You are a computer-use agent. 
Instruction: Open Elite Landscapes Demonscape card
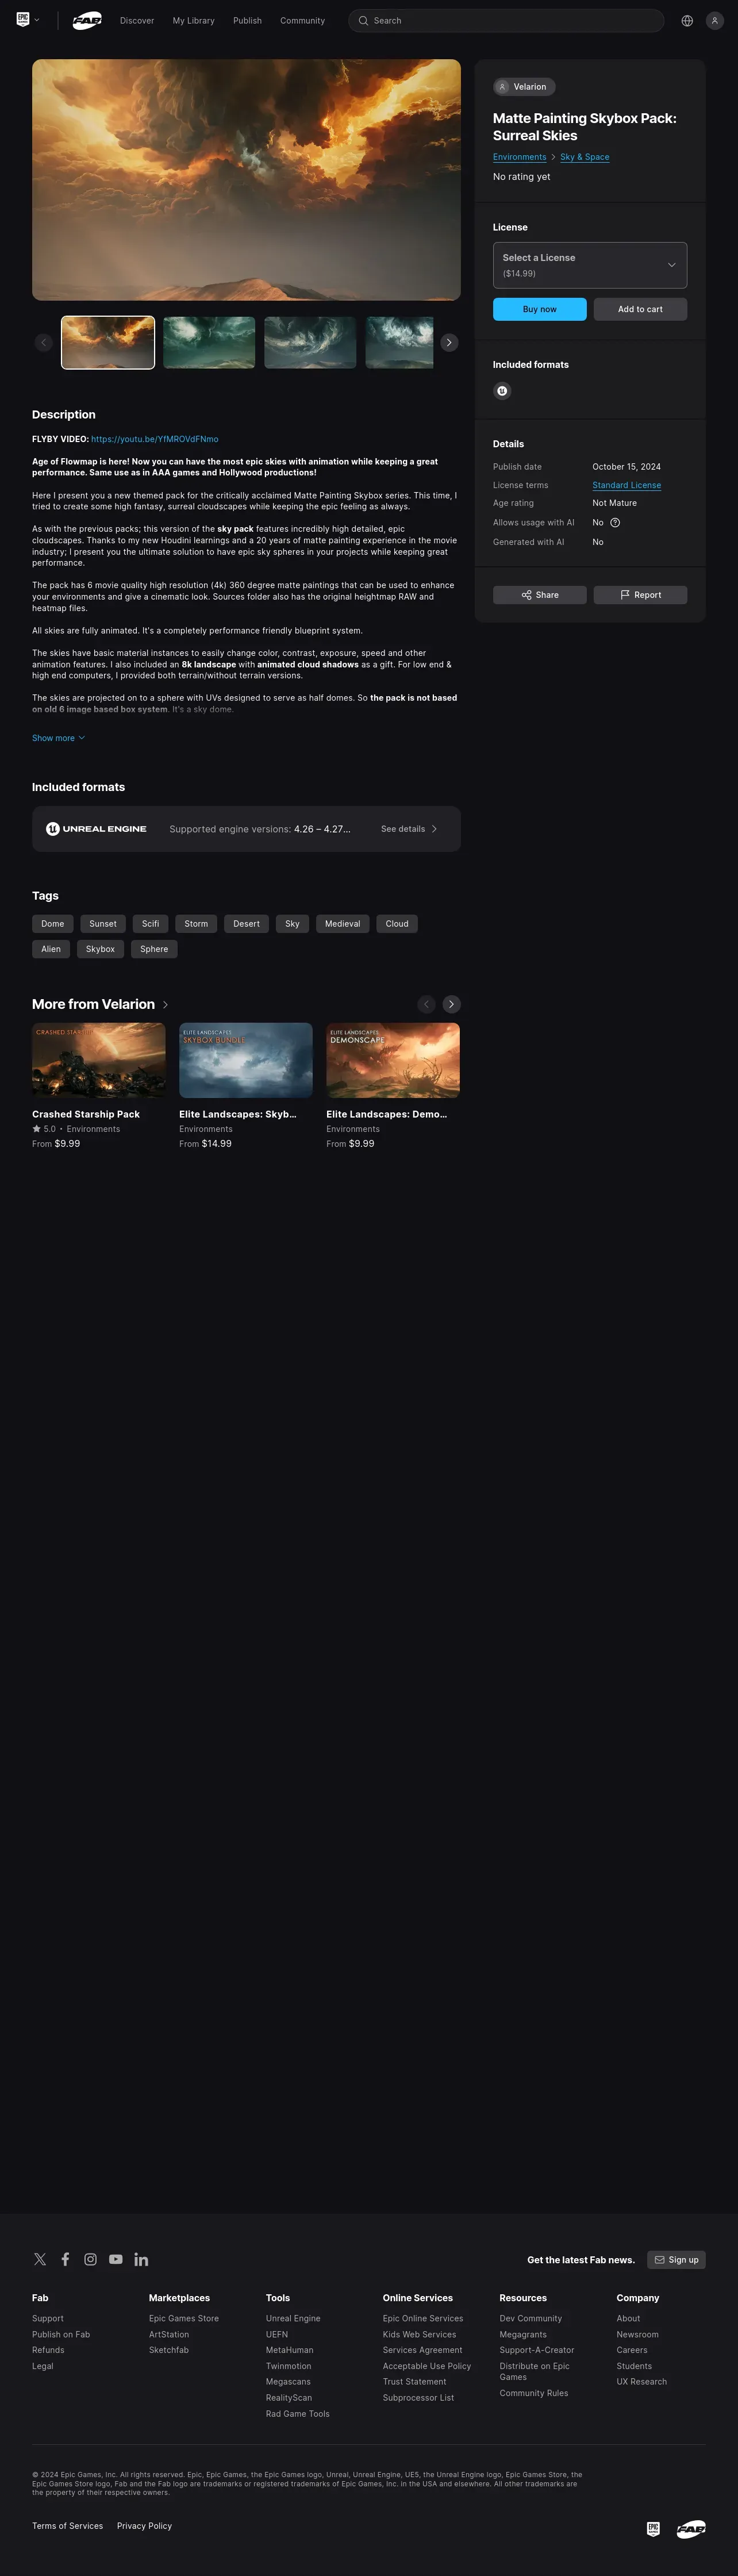point(393,1086)
